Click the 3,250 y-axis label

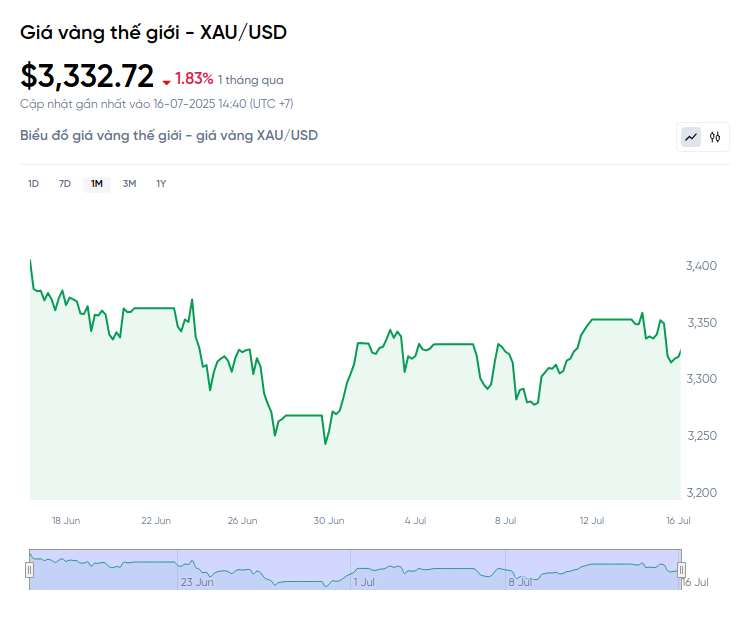(702, 436)
